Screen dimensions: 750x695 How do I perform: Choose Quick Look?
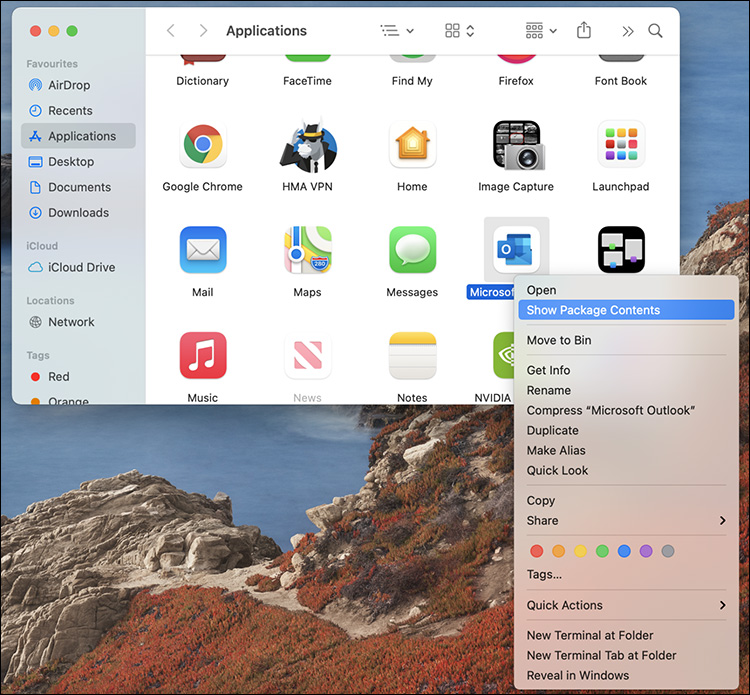tap(626, 471)
